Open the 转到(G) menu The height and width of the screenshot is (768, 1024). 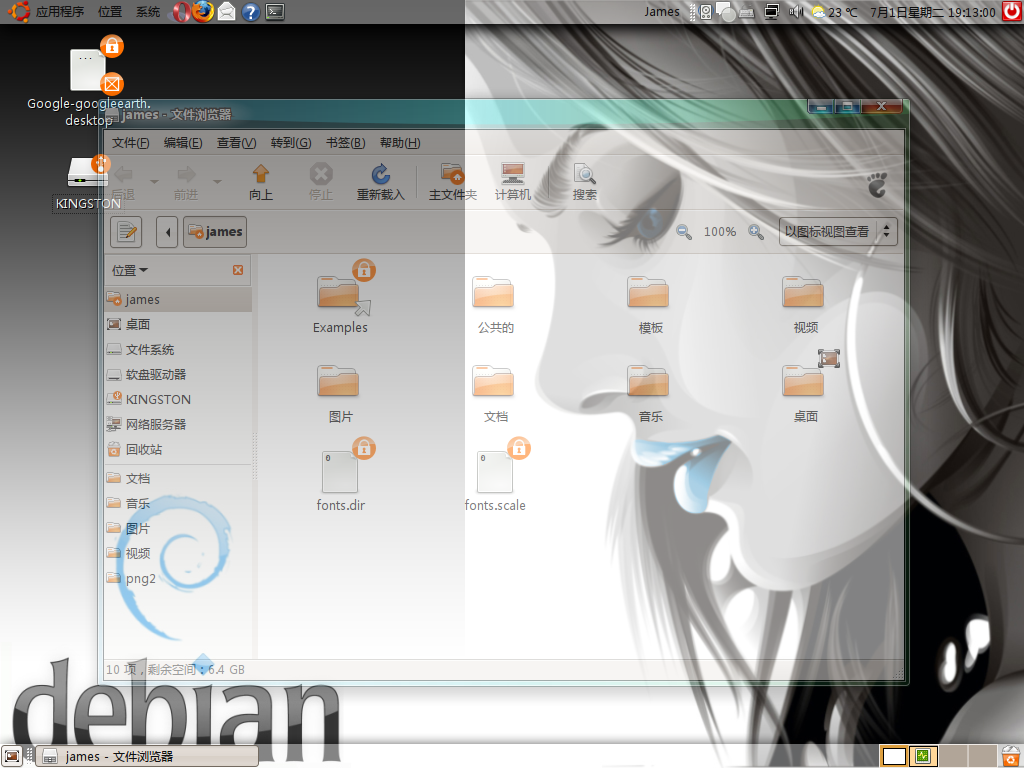point(291,142)
